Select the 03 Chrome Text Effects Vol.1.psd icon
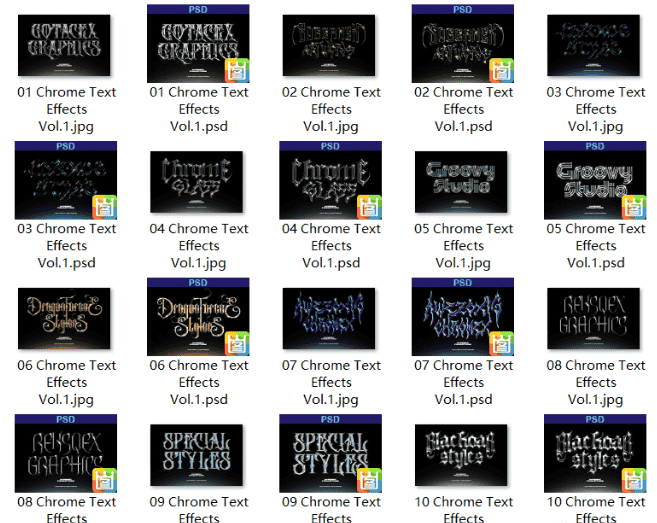 (x=66, y=180)
